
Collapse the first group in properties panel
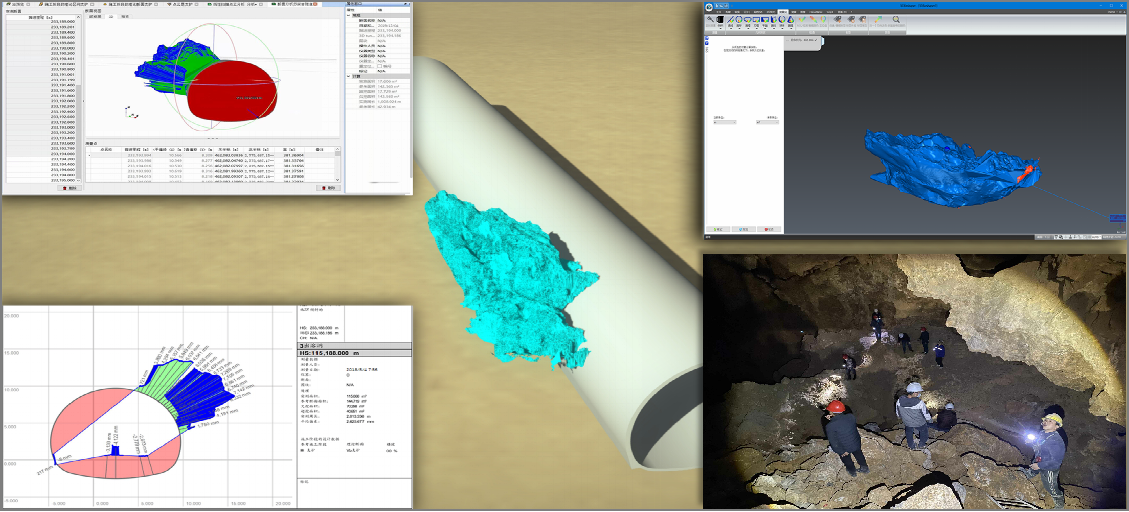[348, 16]
